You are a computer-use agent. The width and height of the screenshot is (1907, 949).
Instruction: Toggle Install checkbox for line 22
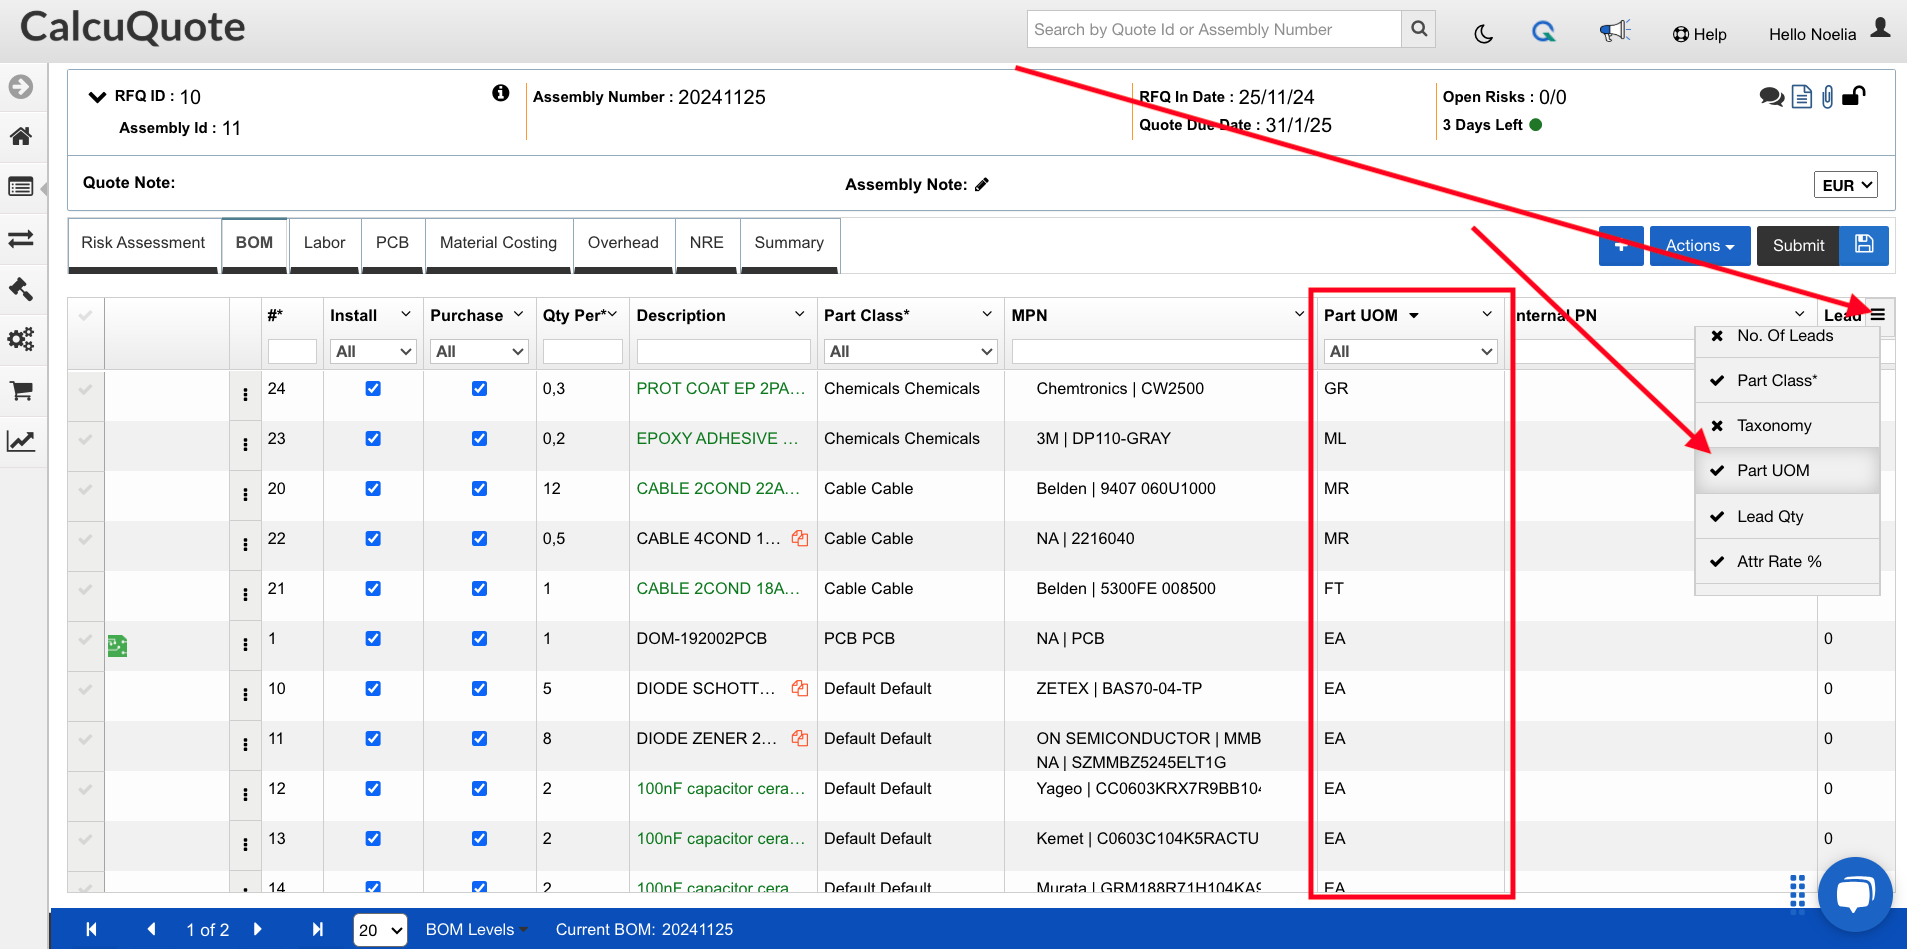373,538
